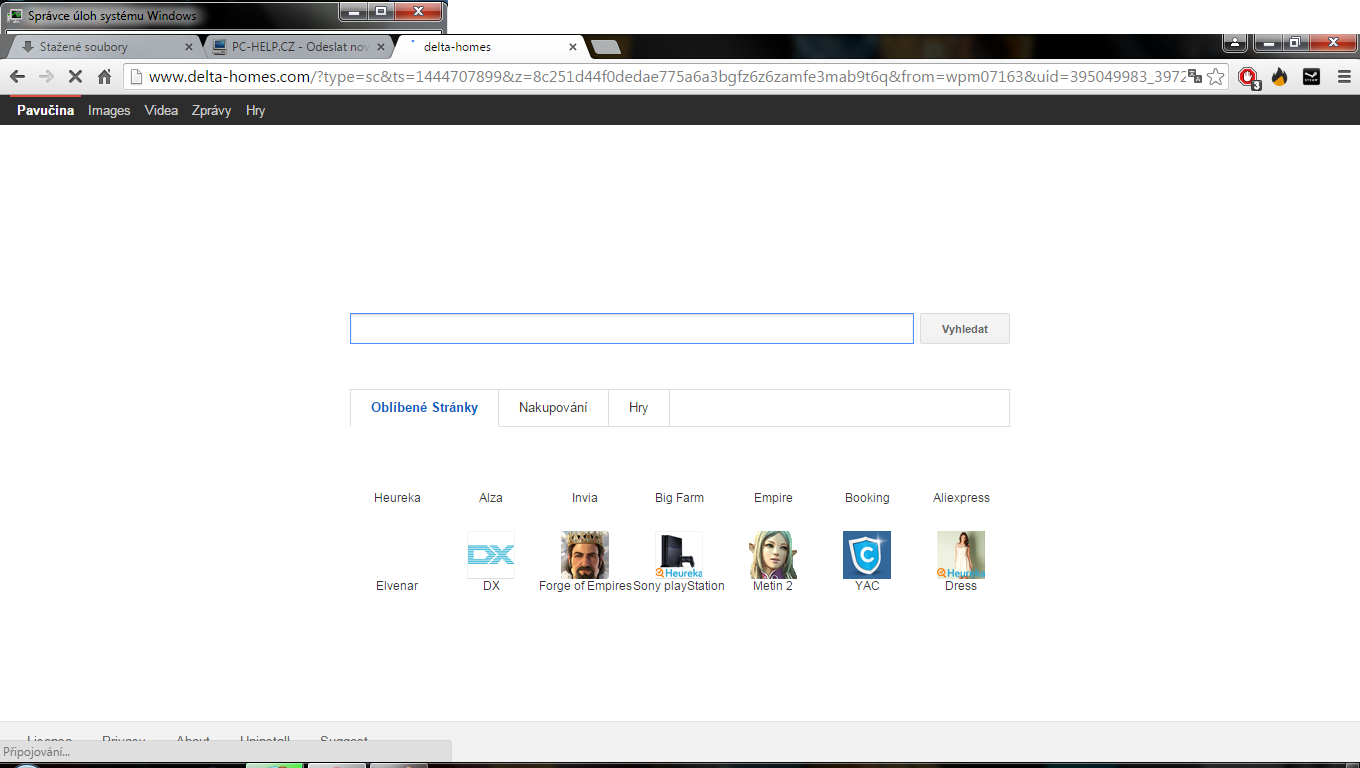Click the Připojování status bar text

pos(37,752)
